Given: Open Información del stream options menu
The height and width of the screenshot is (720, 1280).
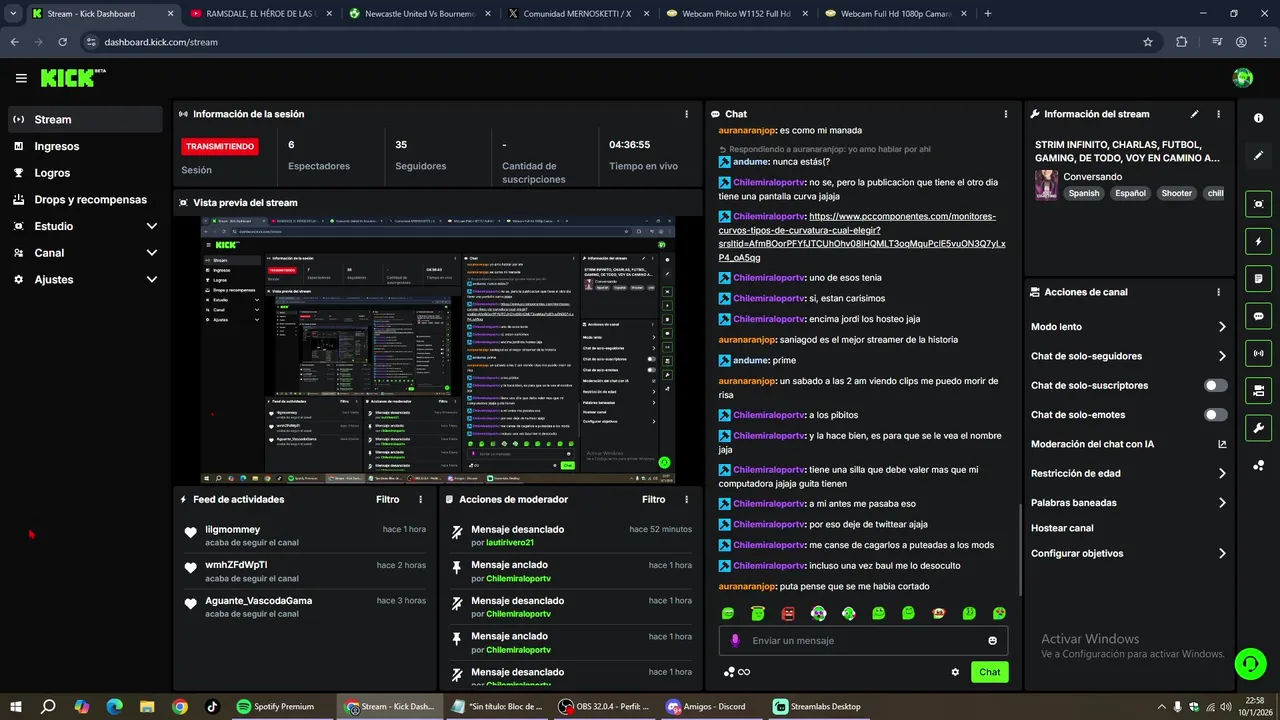Looking at the screenshot, I should pos(1218,114).
